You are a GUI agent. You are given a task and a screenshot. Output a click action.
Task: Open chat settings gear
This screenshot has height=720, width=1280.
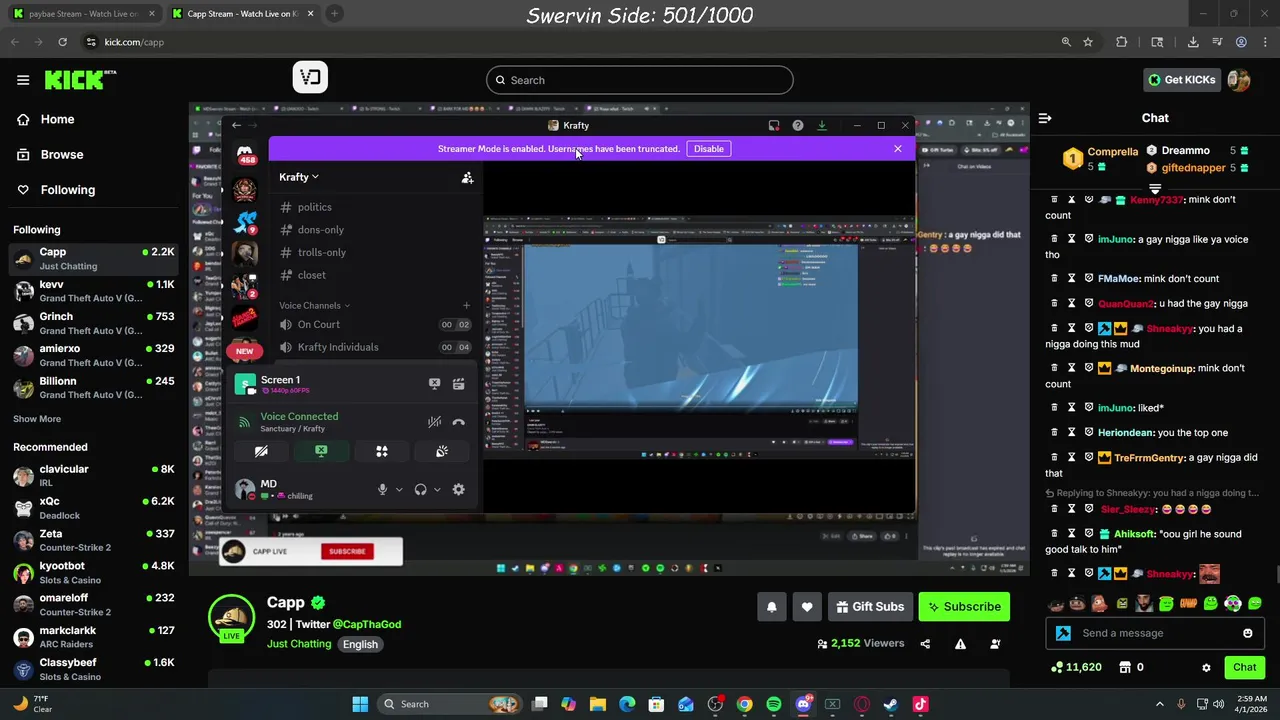tap(1206, 667)
